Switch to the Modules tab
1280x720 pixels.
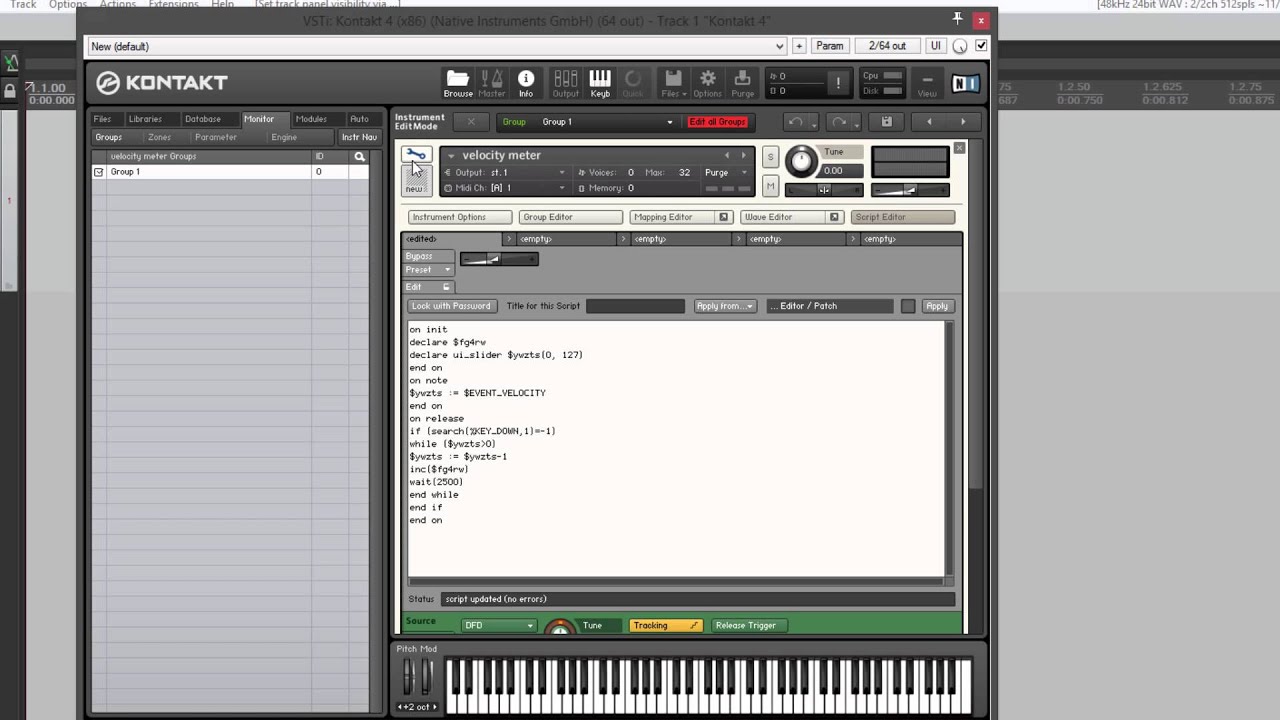tap(311, 119)
